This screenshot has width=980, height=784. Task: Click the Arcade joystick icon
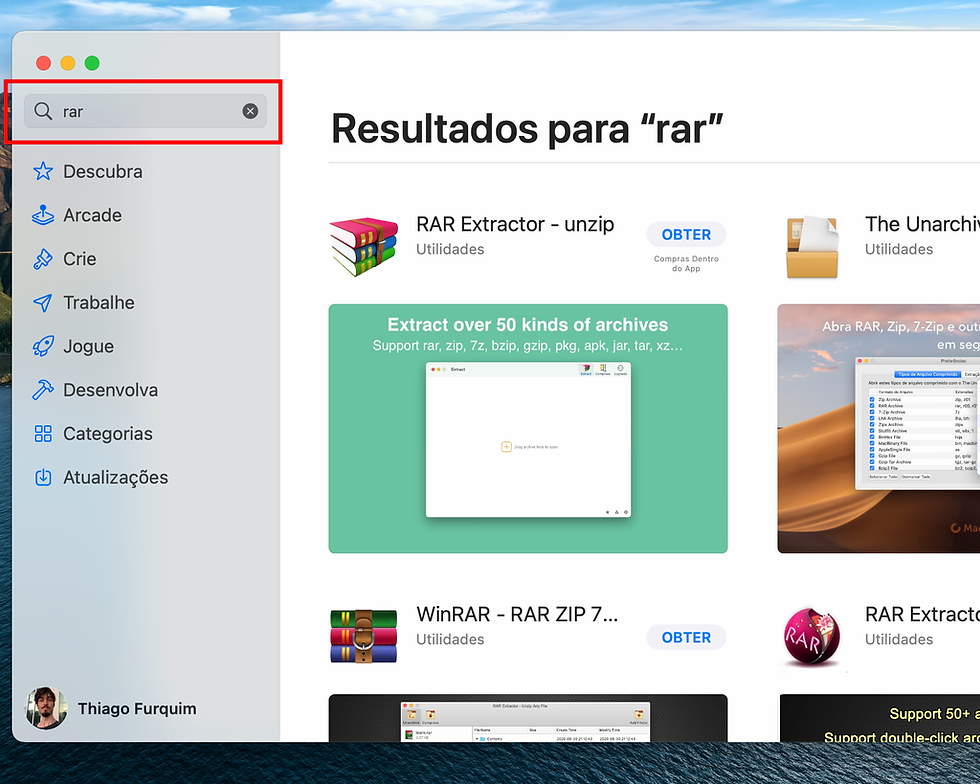[43, 215]
